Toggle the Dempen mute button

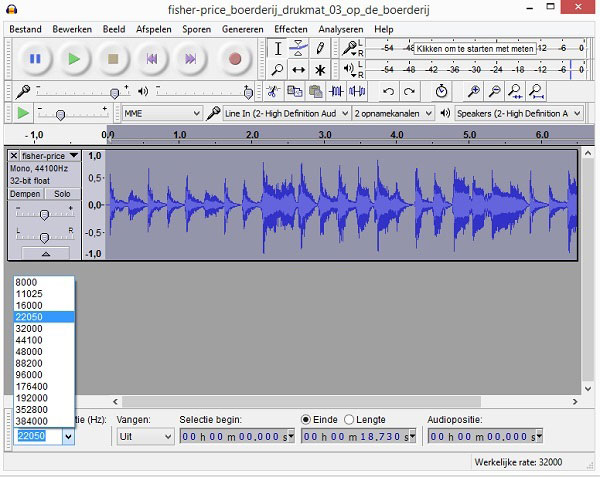point(25,194)
